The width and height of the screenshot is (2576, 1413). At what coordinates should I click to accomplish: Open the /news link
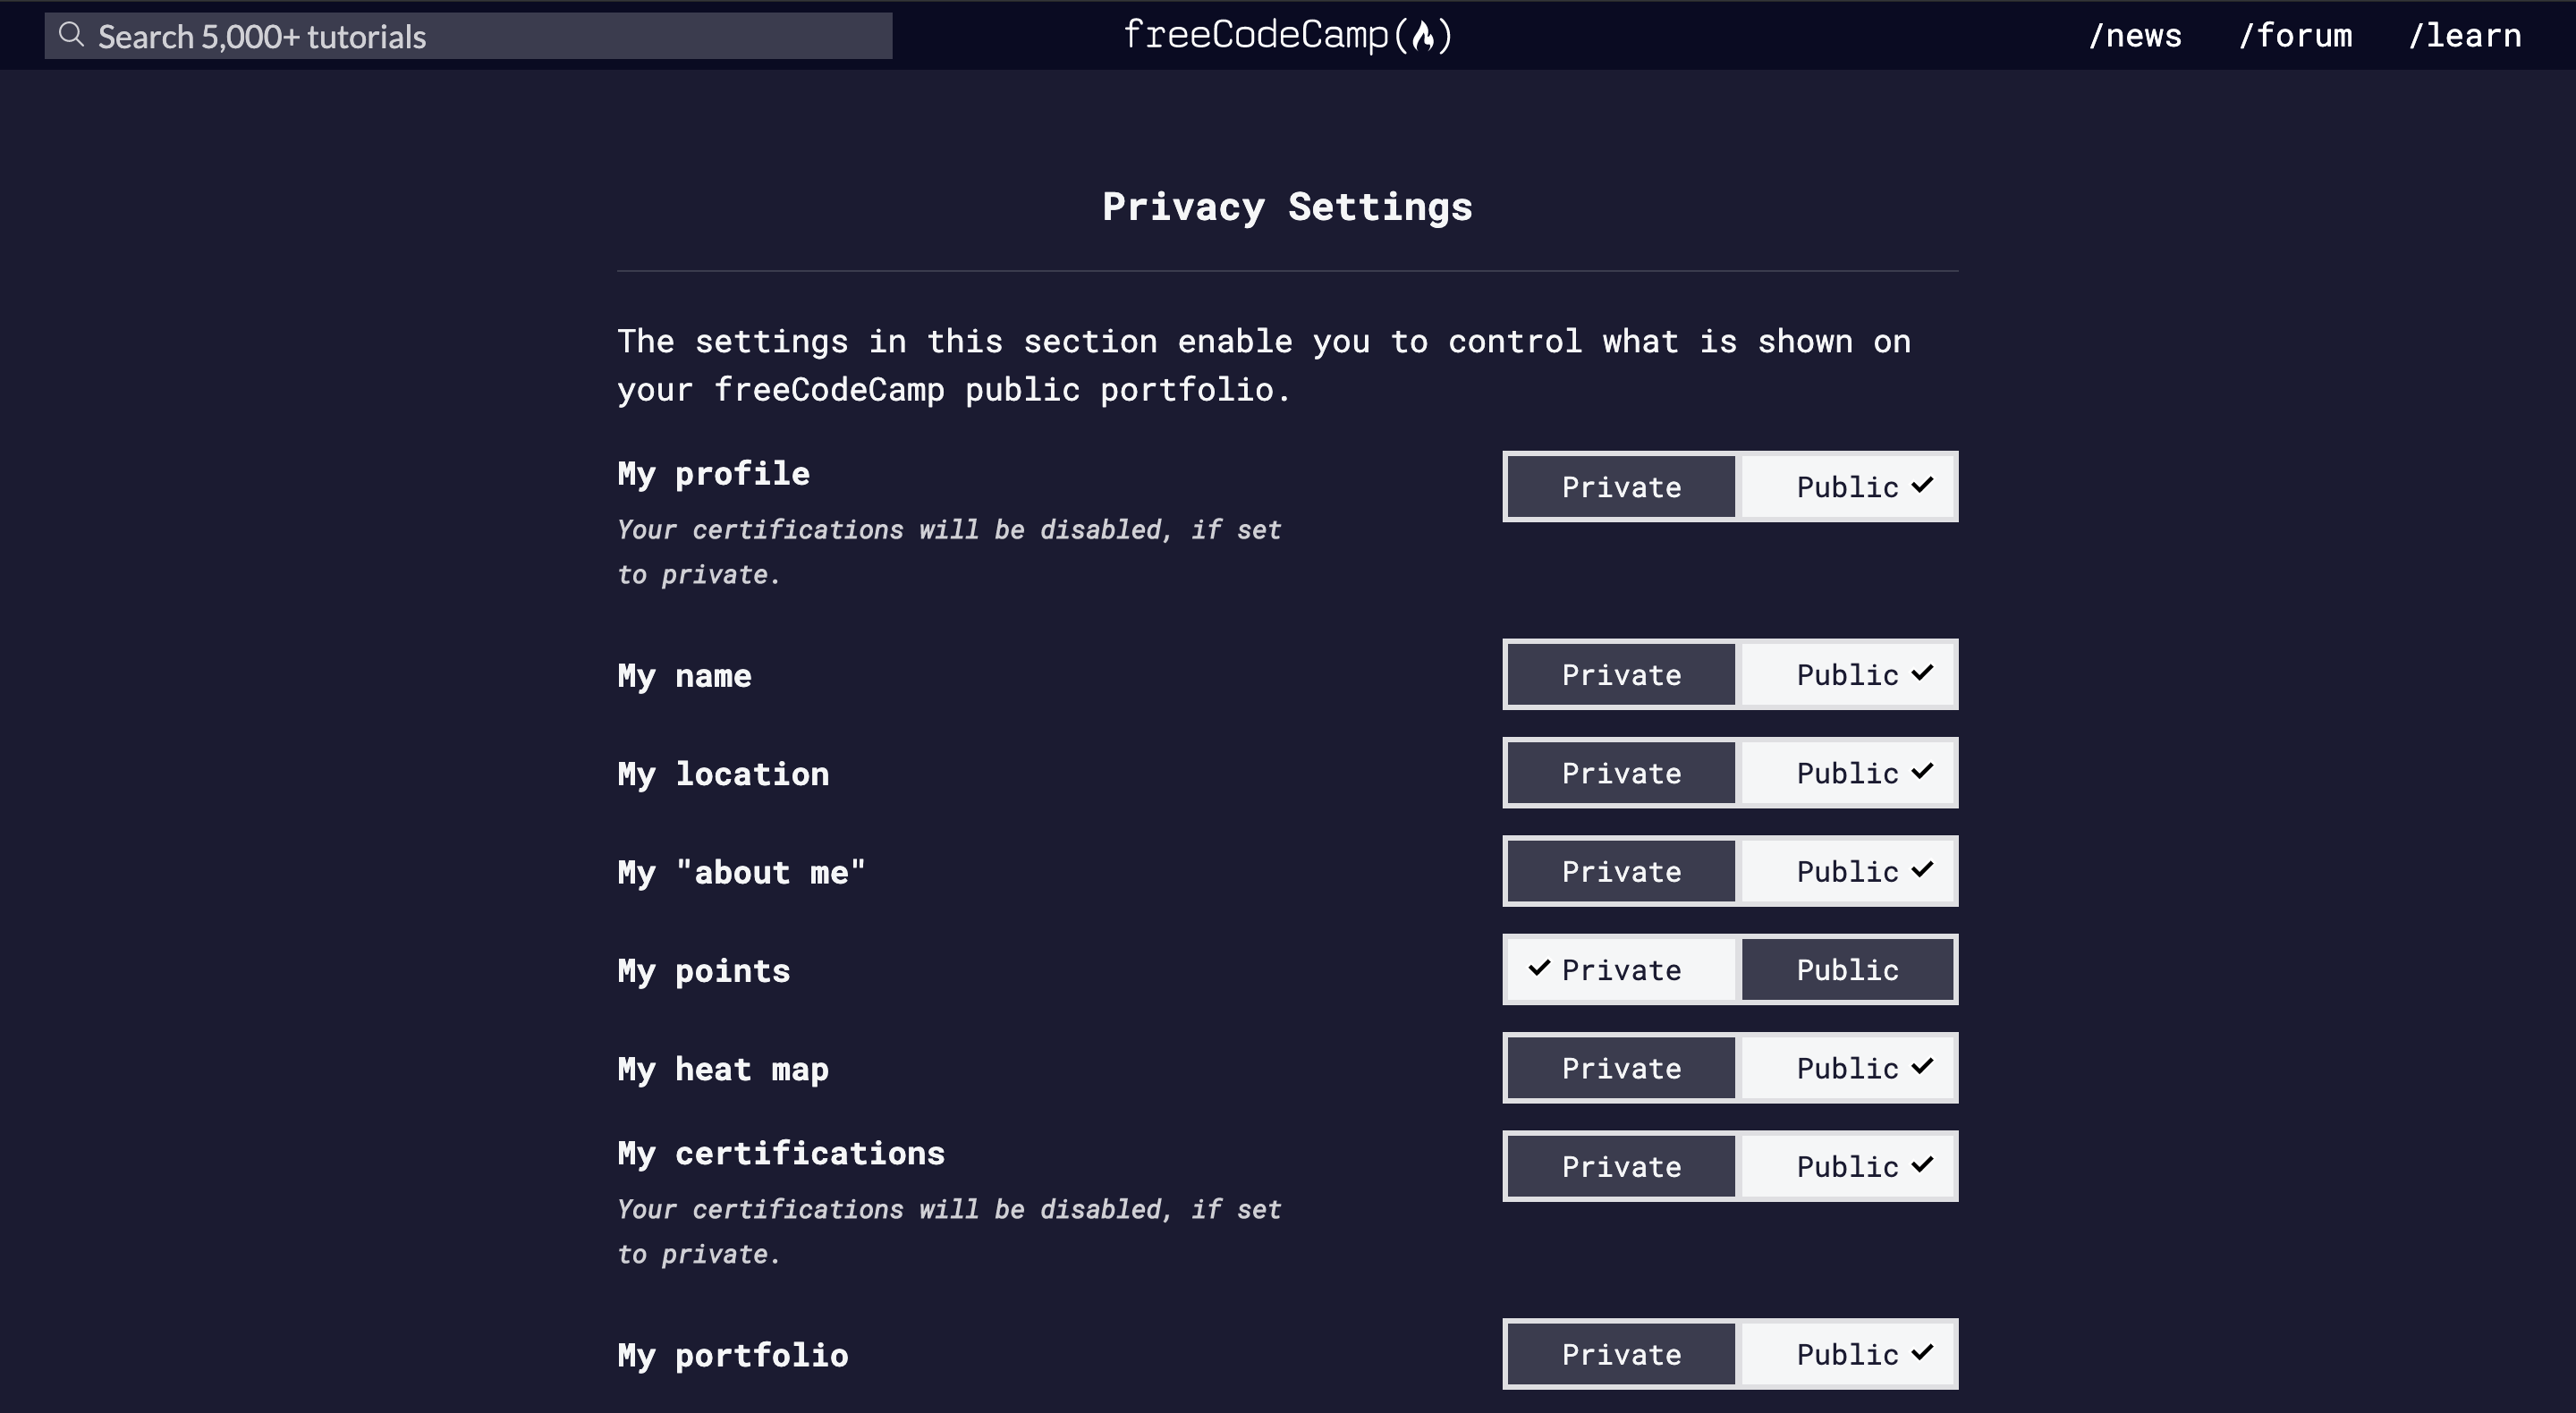click(x=2135, y=36)
